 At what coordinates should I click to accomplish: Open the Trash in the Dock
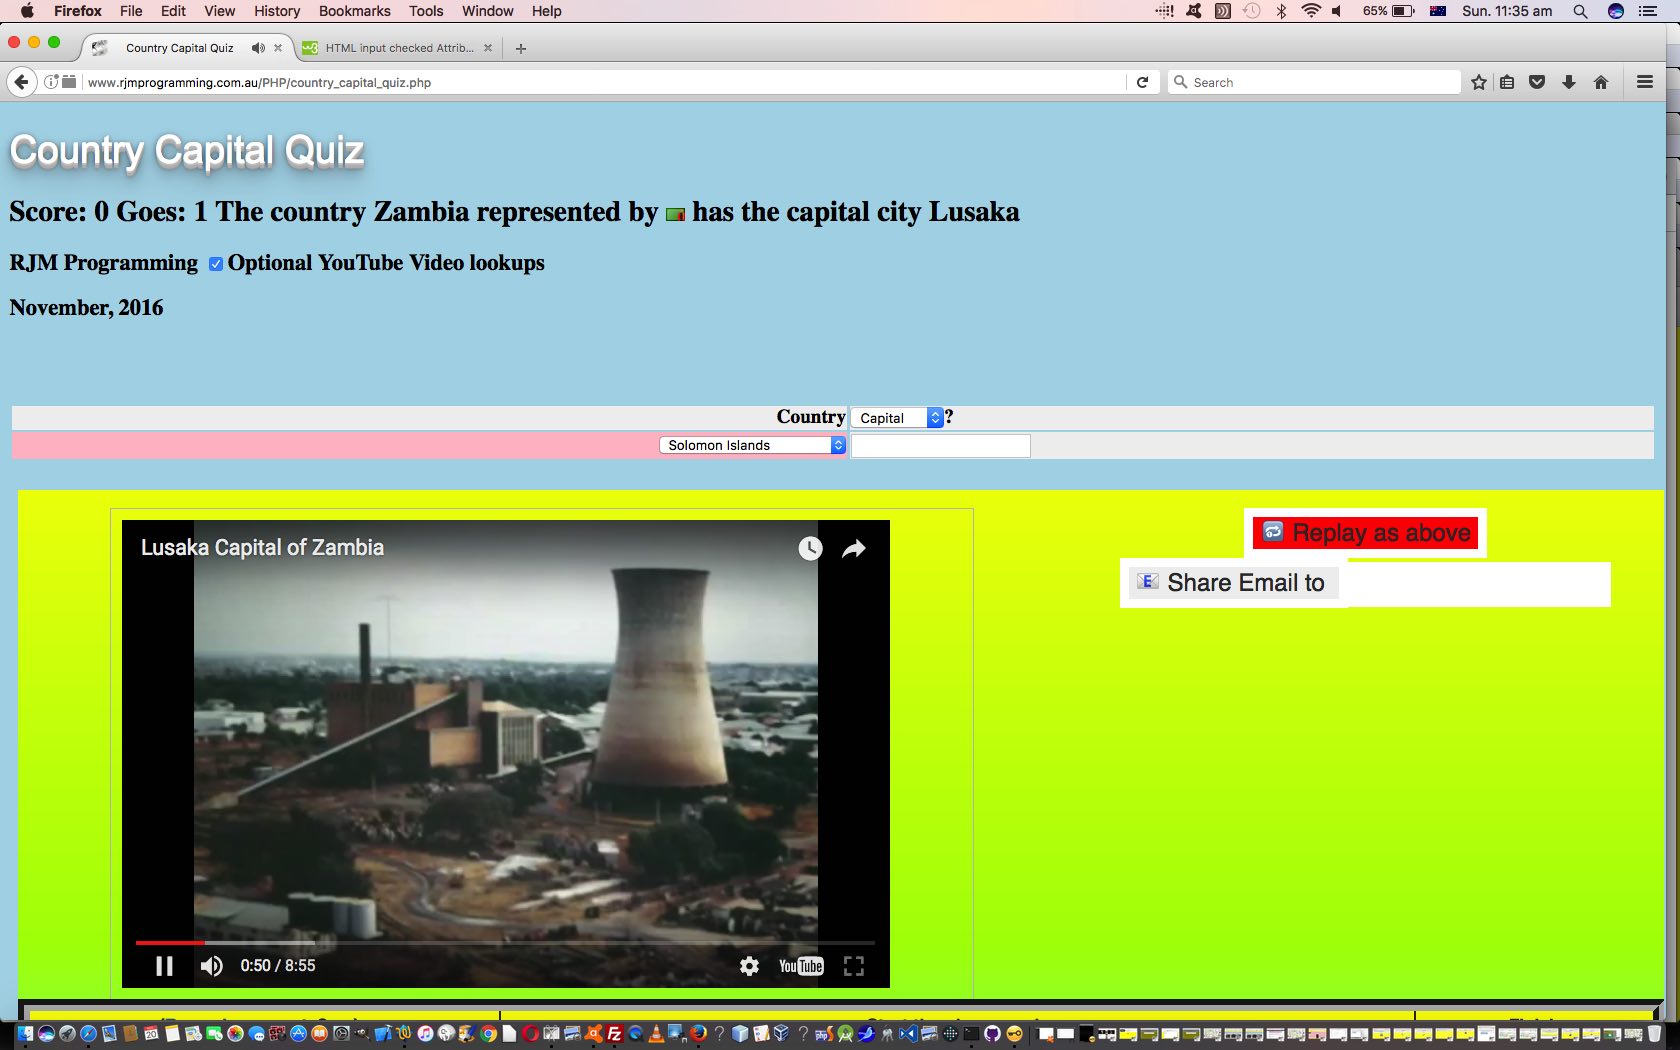(x=1654, y=1034)
